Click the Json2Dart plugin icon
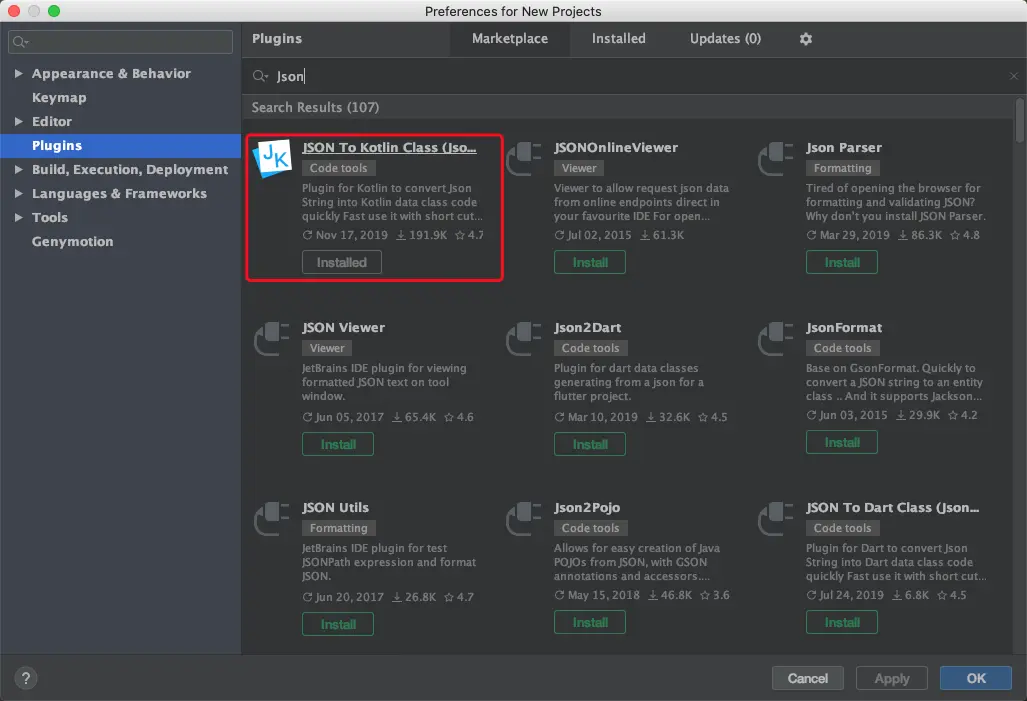 (x=524, y=339)
